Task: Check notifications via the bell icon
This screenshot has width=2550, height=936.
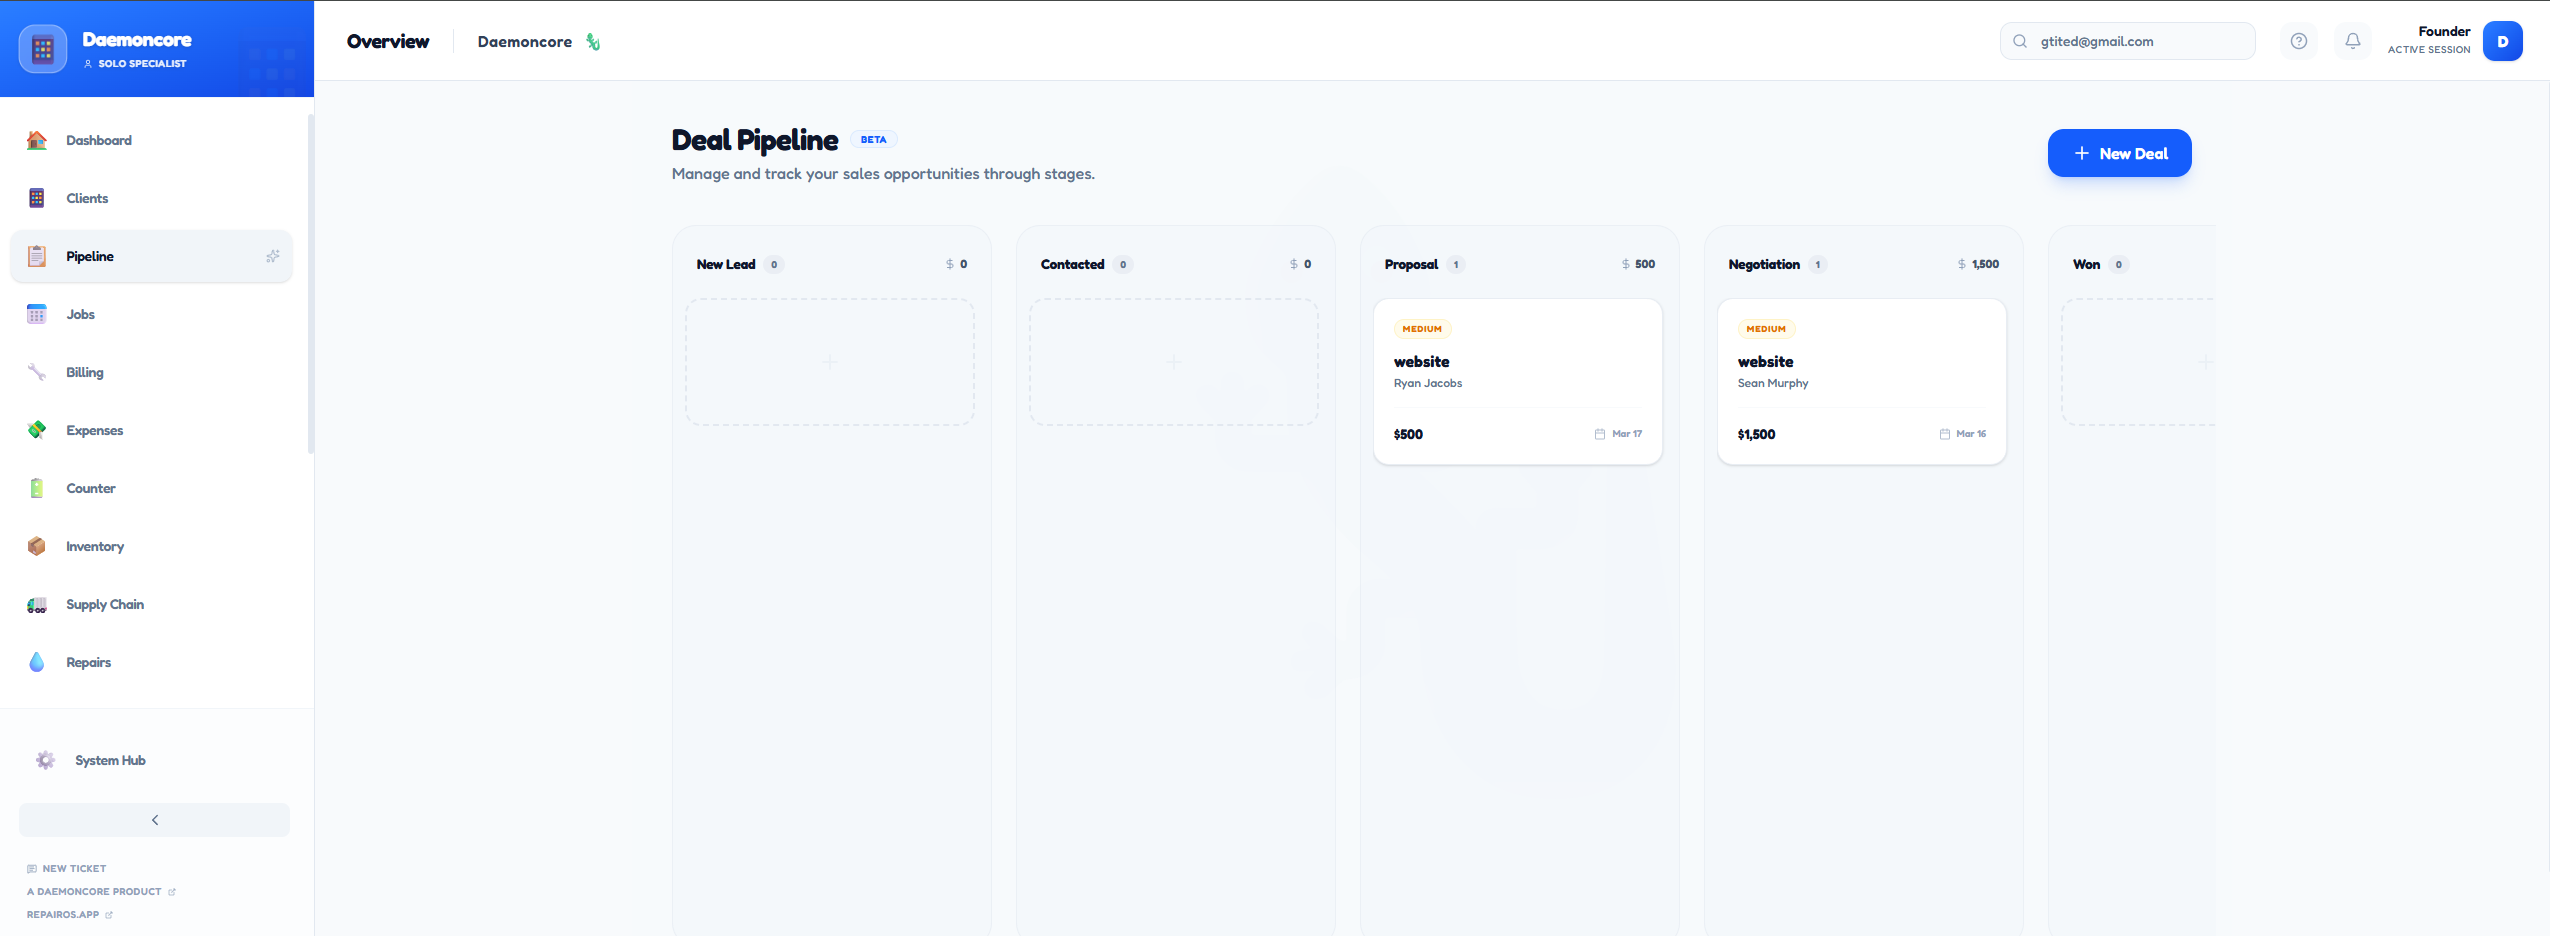Action: click(x=2351, y=41)
